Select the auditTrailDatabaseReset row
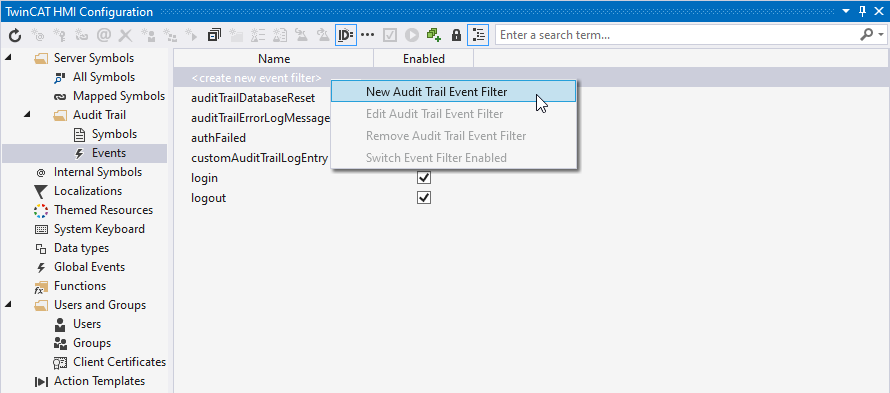Viewport: 890px width, 393px height. (x=253, y=98)
